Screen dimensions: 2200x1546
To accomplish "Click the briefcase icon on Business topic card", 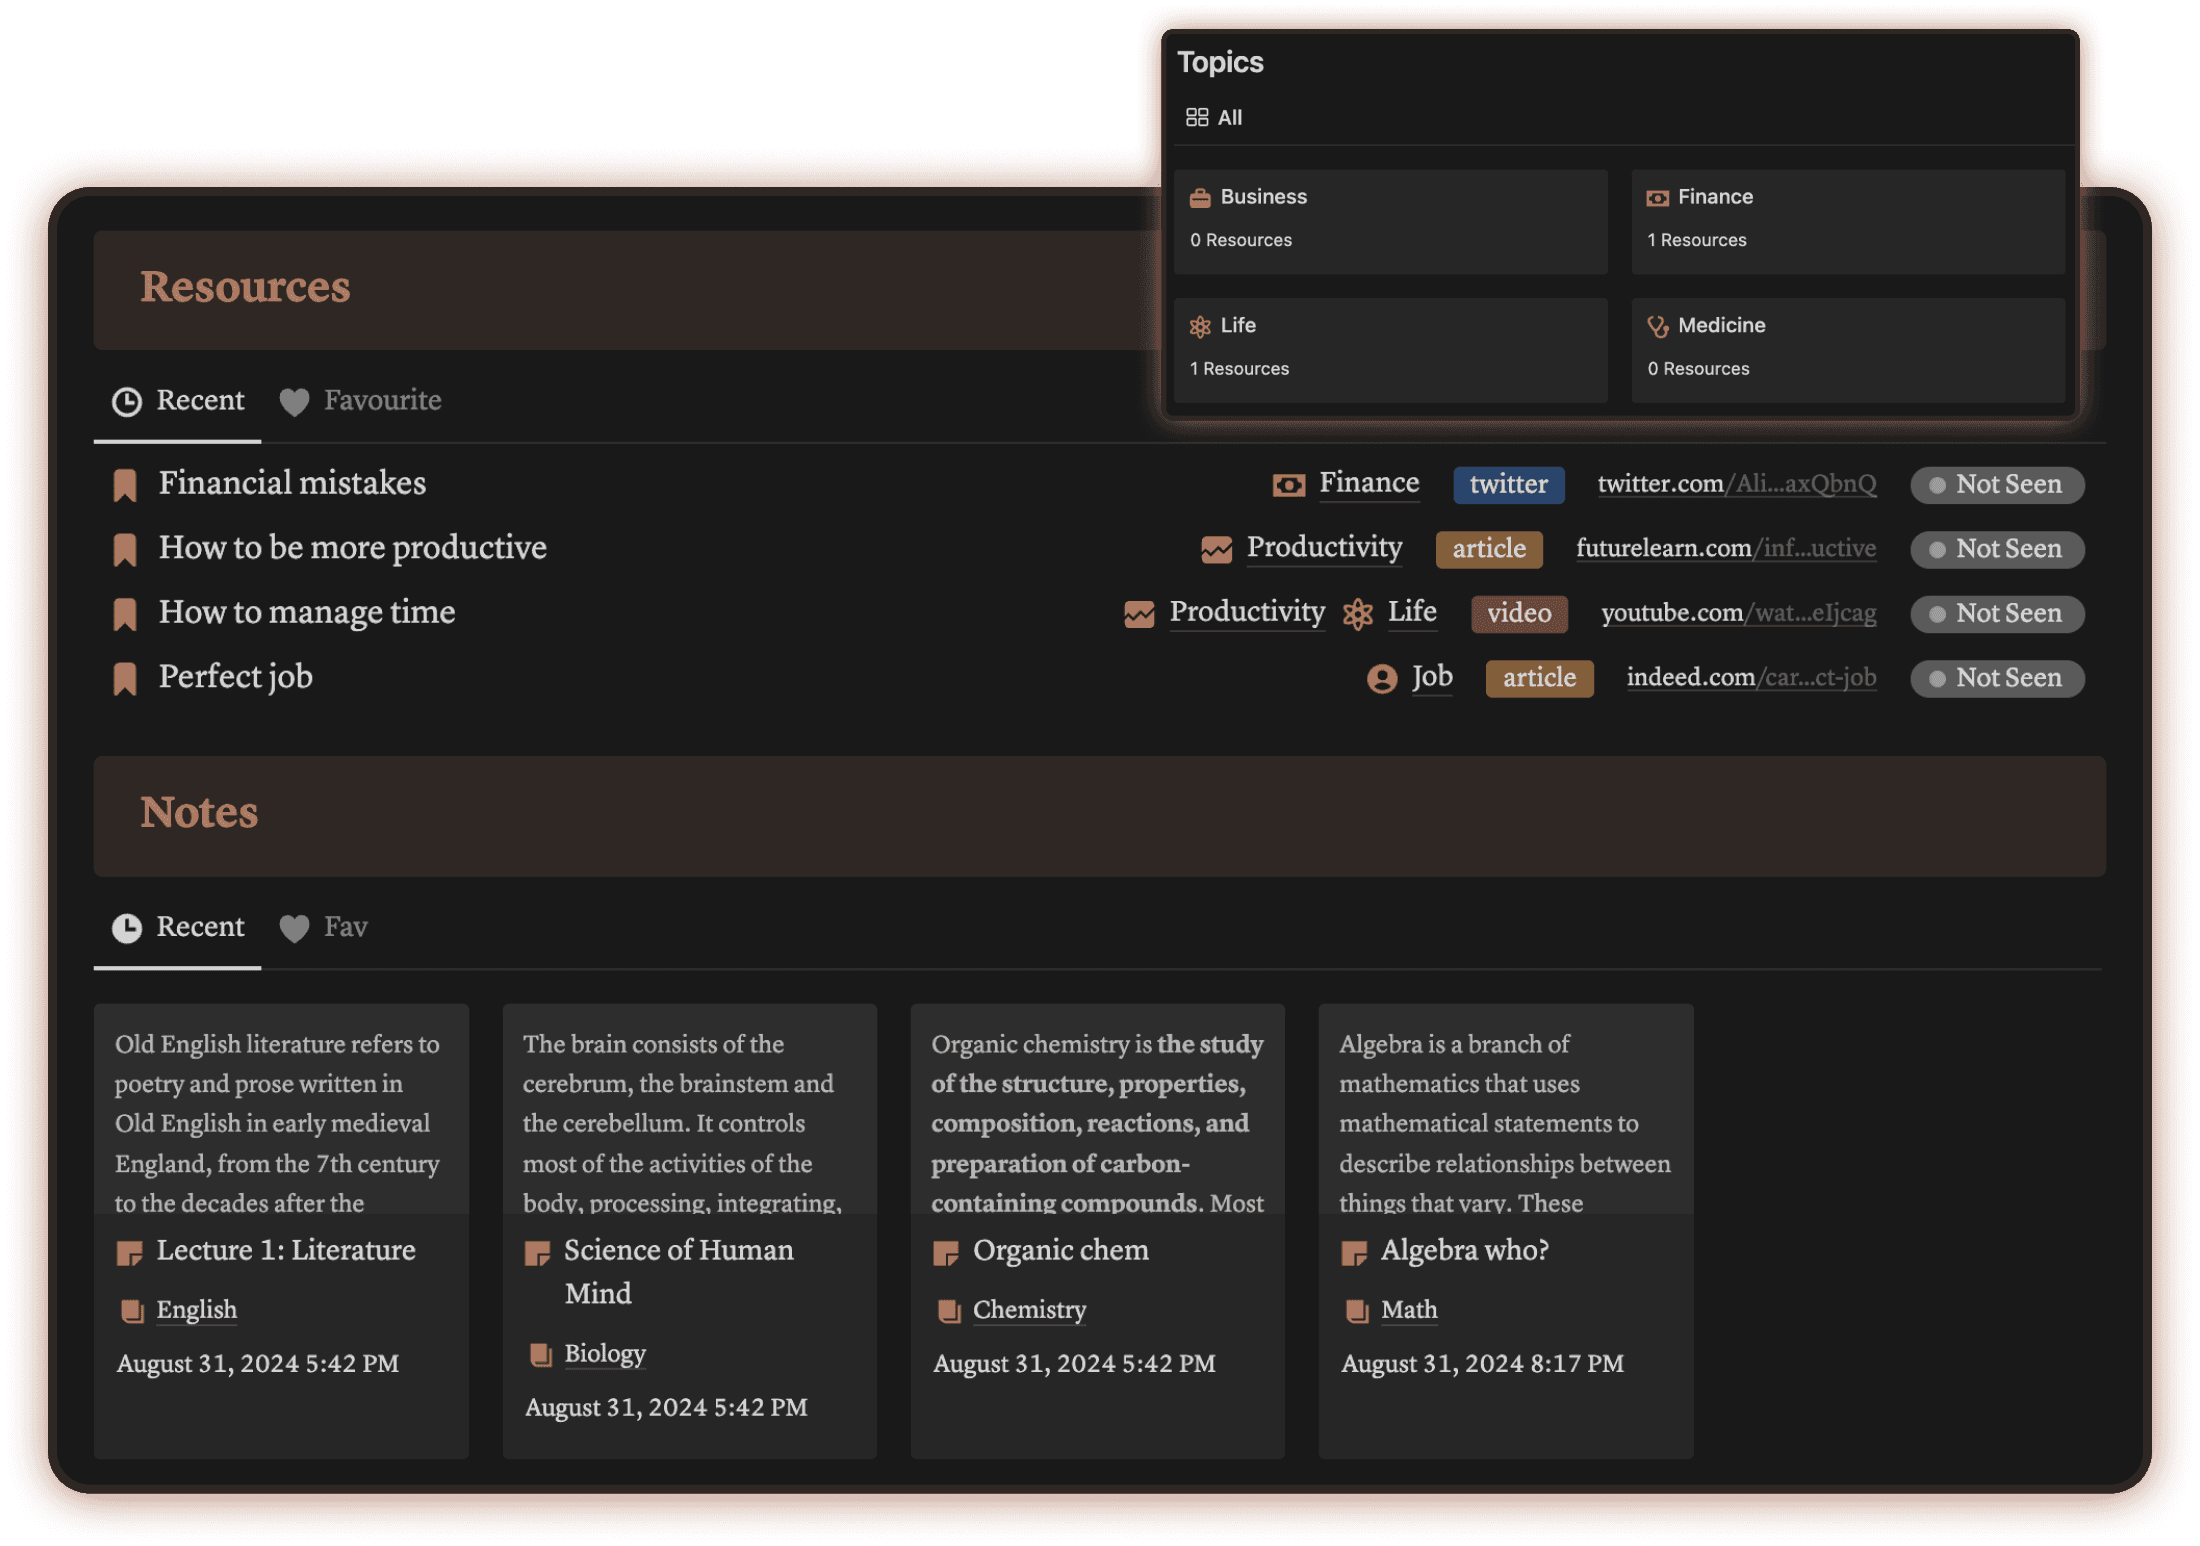I will point(1200,198).
